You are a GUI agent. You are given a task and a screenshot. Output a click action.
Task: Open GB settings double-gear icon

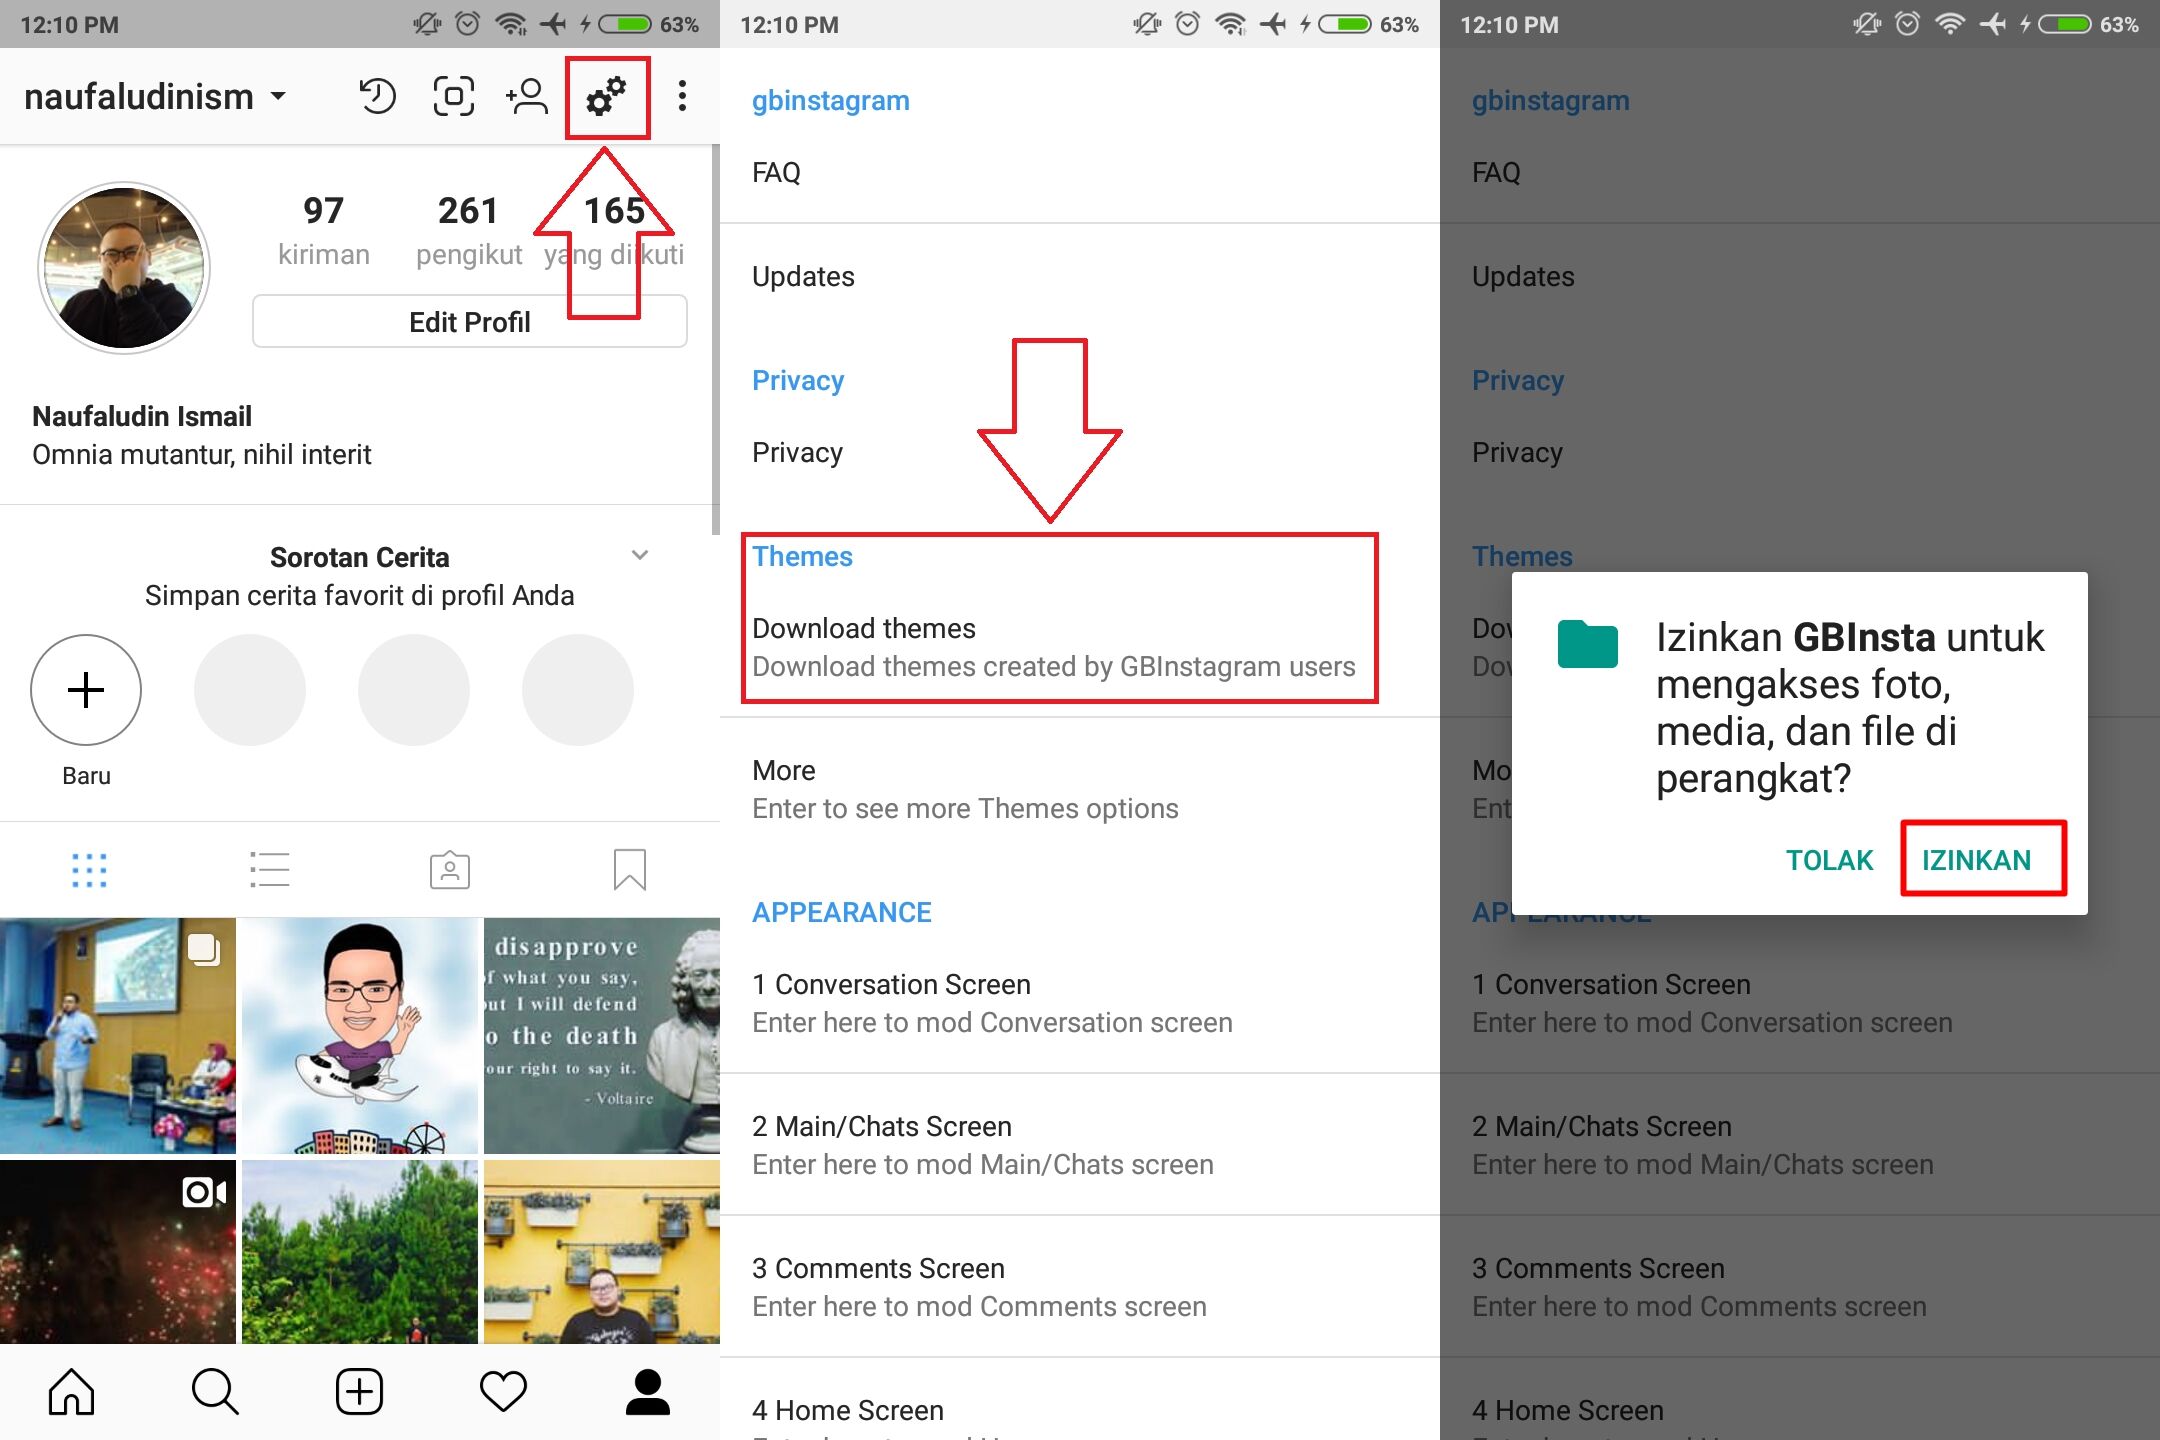(x=606, y=97)
